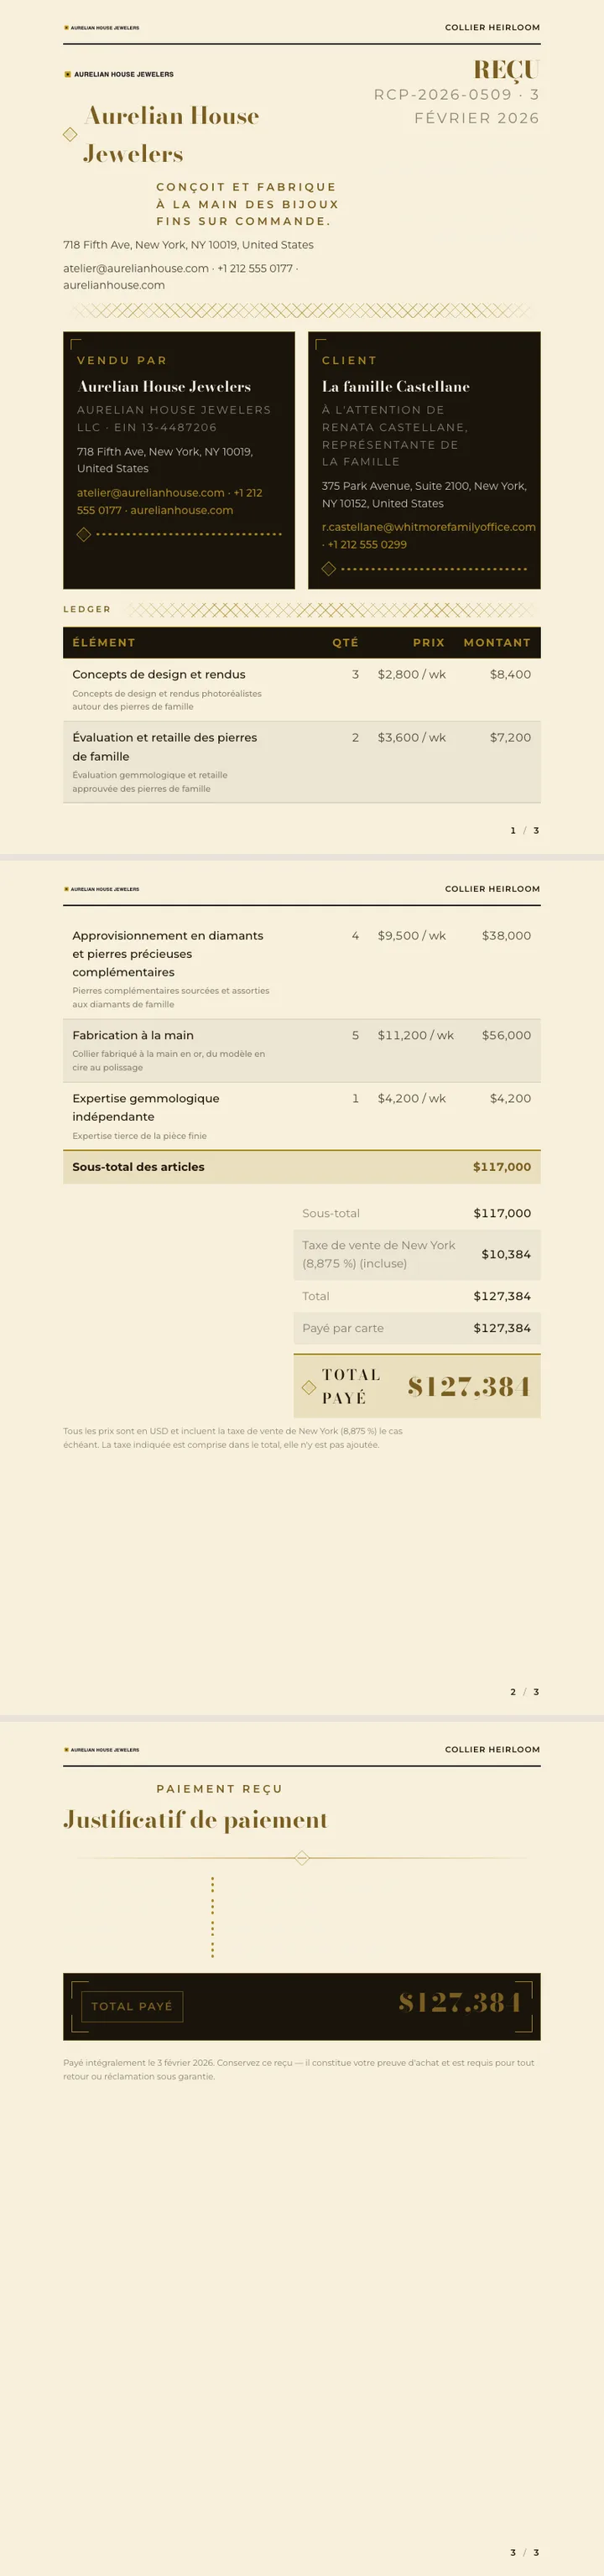Select the Élément column header

tap(104, 643)
